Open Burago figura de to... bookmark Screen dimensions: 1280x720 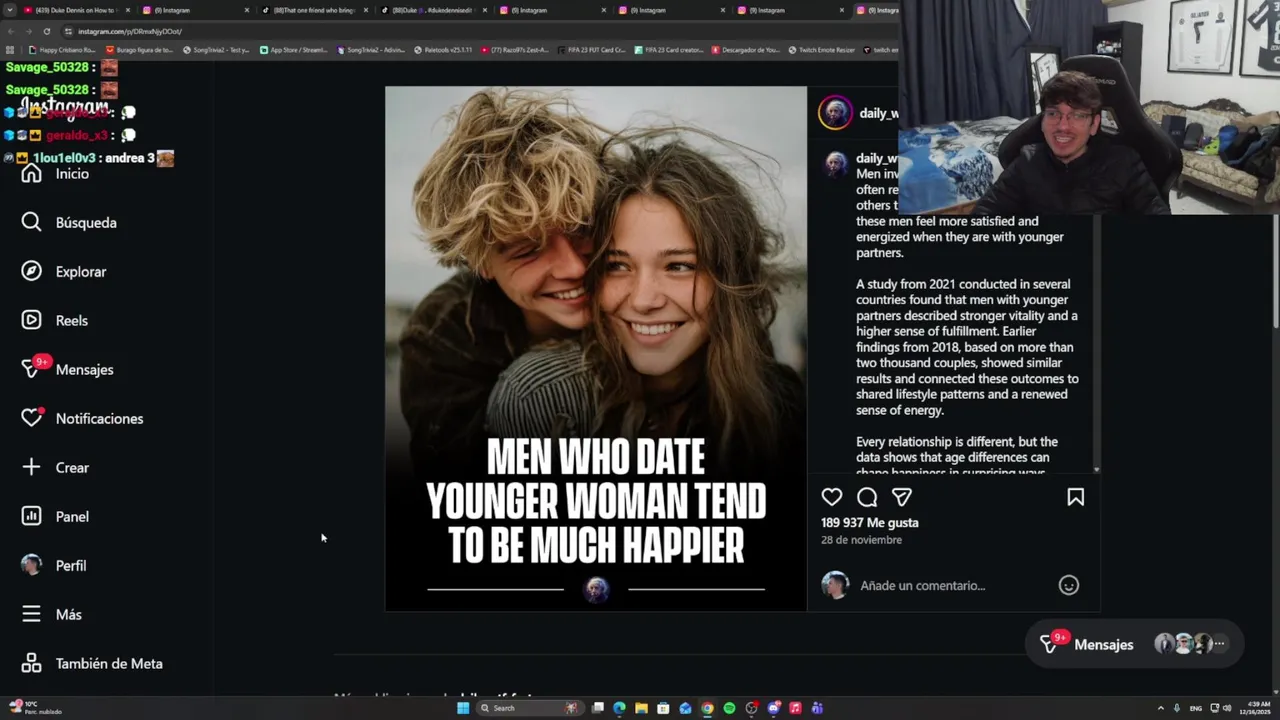139,50
